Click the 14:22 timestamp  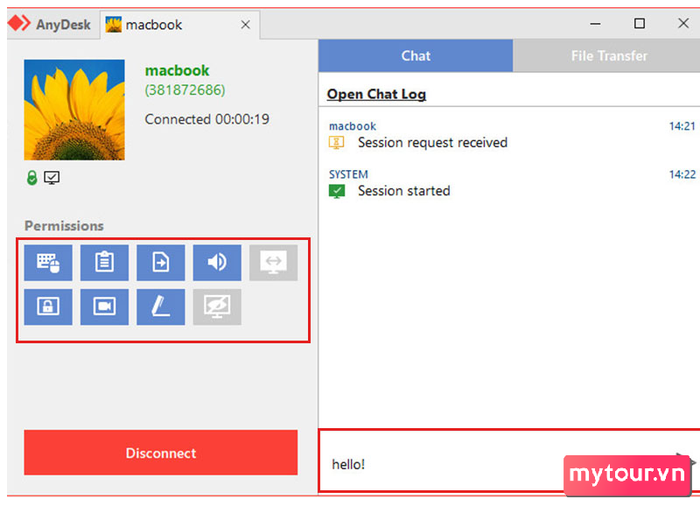pyautogui.click(x=682, y=175)
